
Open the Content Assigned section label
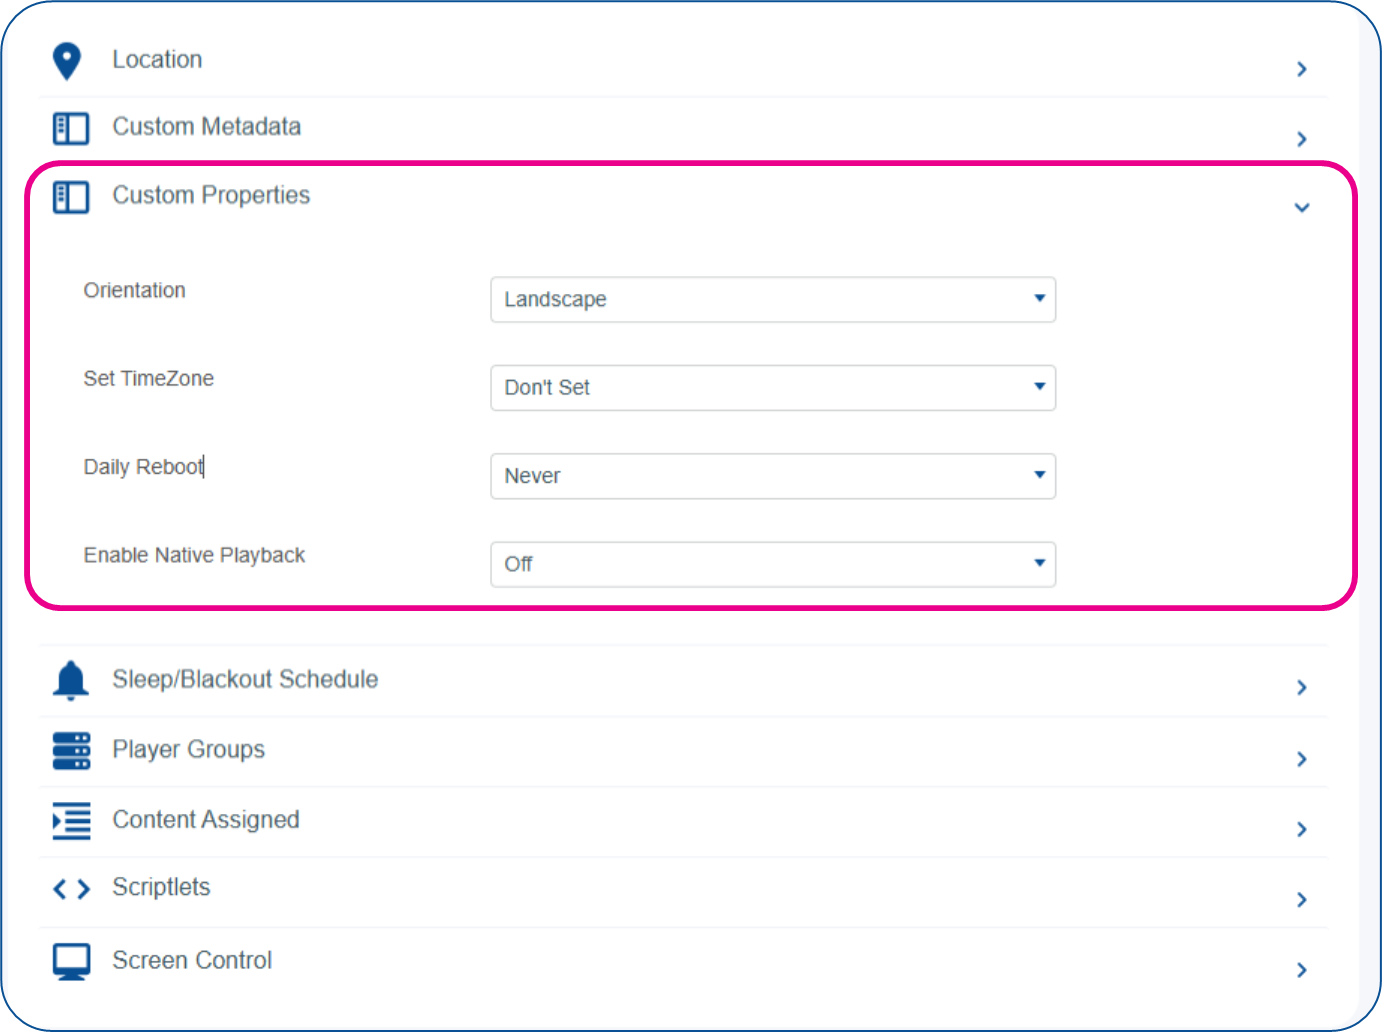click(206, 820)
